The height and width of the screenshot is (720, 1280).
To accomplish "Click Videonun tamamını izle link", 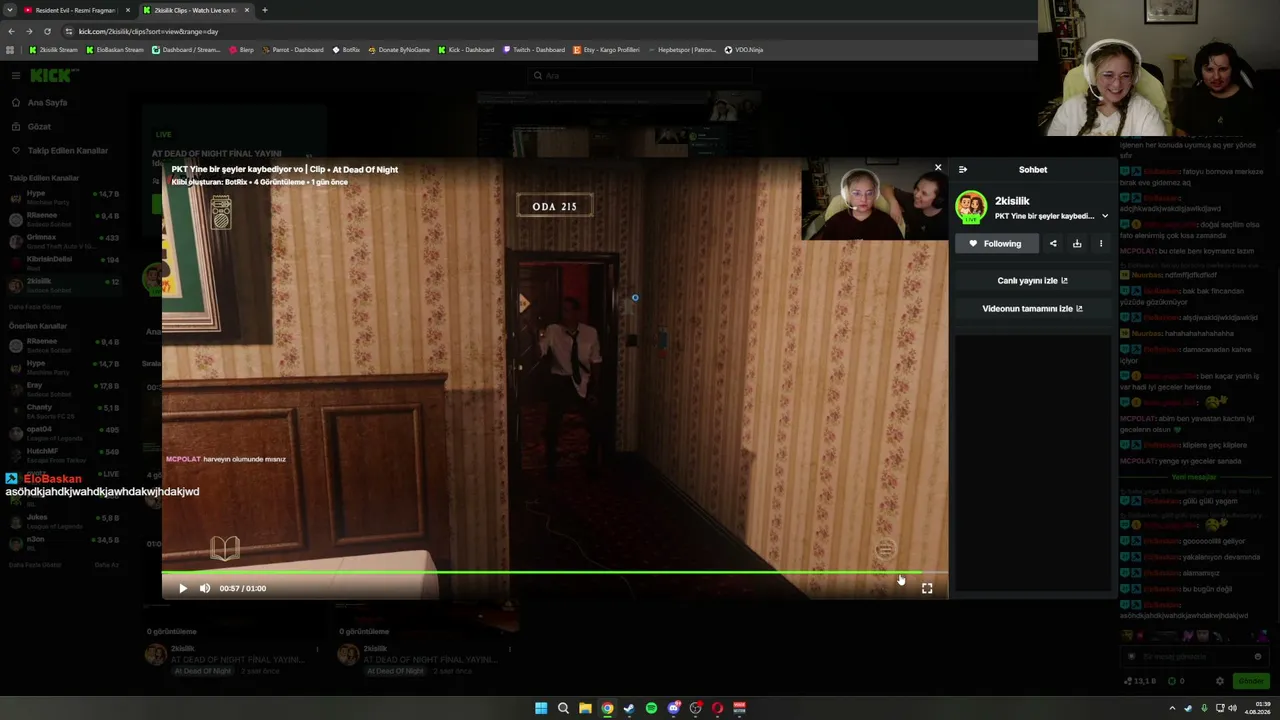I will pos(1032,309).
